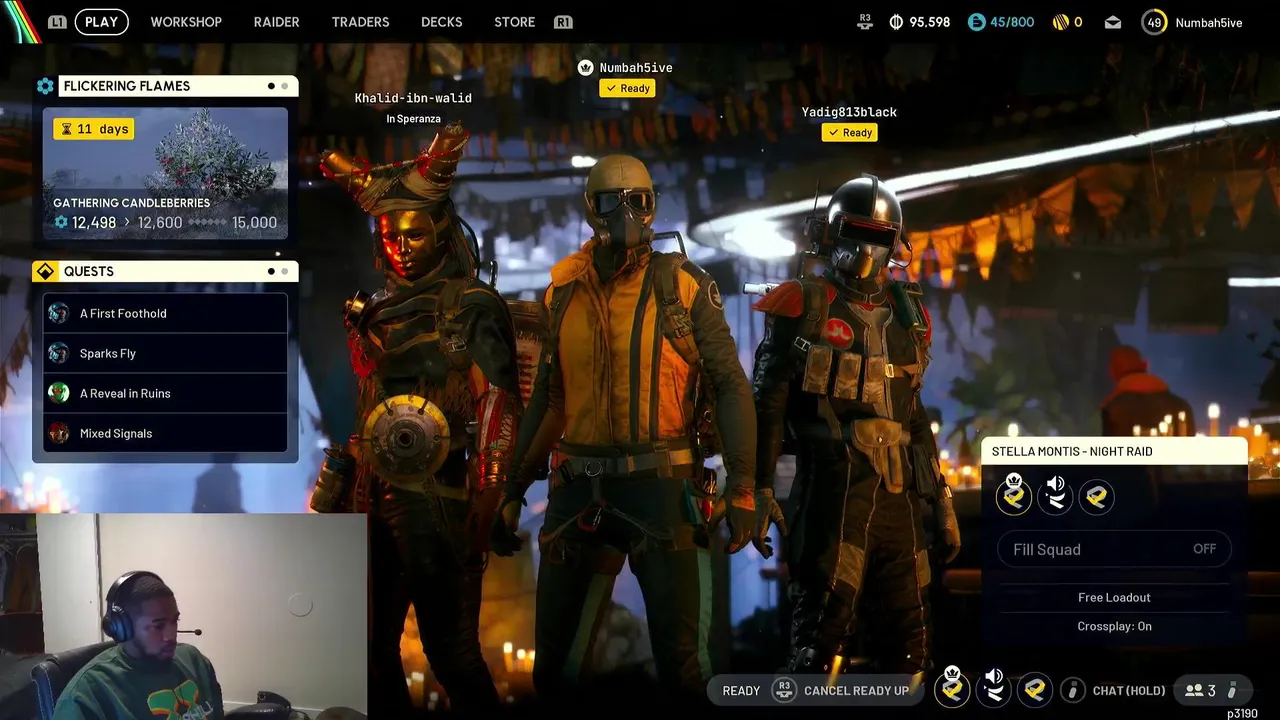Click the 45/800 currency value
Viewport: 1280px width, 720px height.
(x=1012, y=22)
